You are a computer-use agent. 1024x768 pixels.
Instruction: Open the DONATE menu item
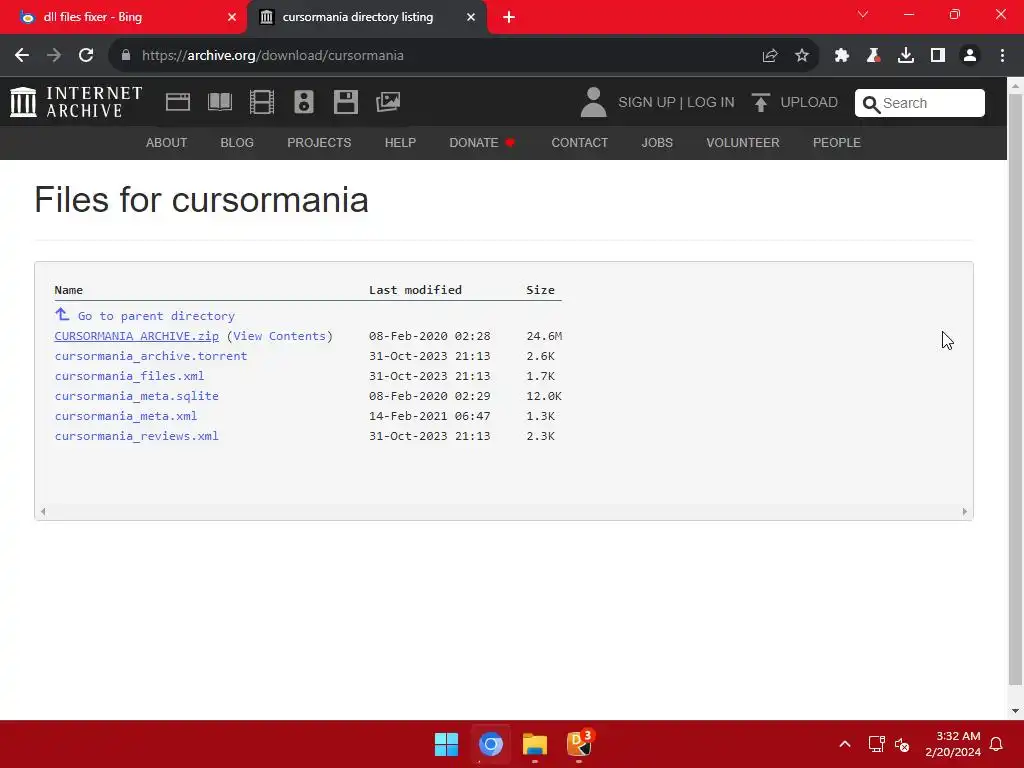click(482, 142)
